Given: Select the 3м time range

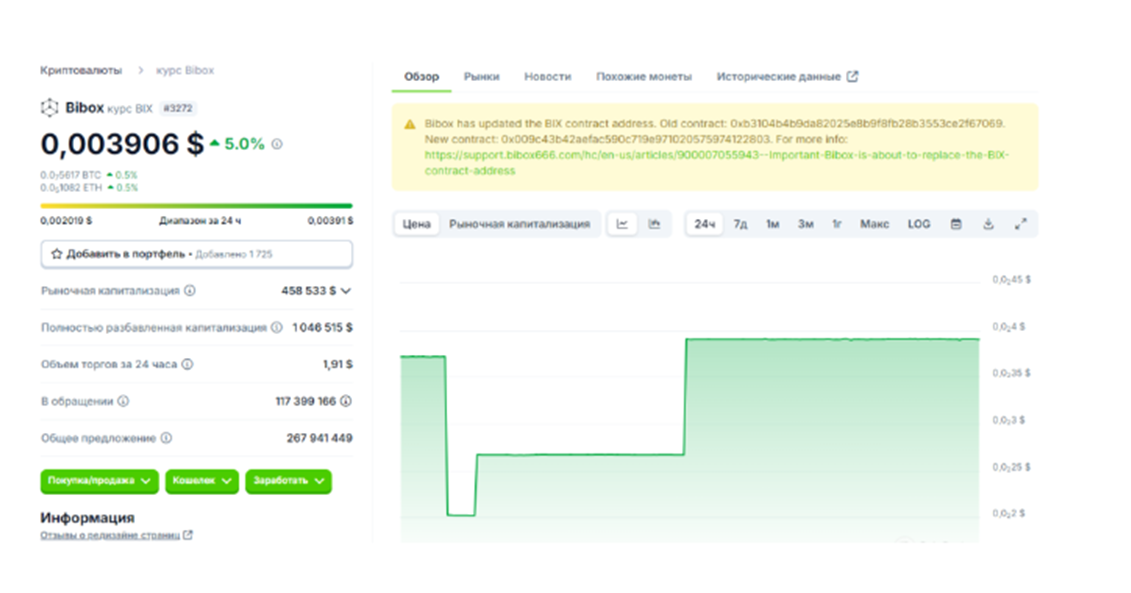Looking at the screenshot, I should (x=806, y=224).
